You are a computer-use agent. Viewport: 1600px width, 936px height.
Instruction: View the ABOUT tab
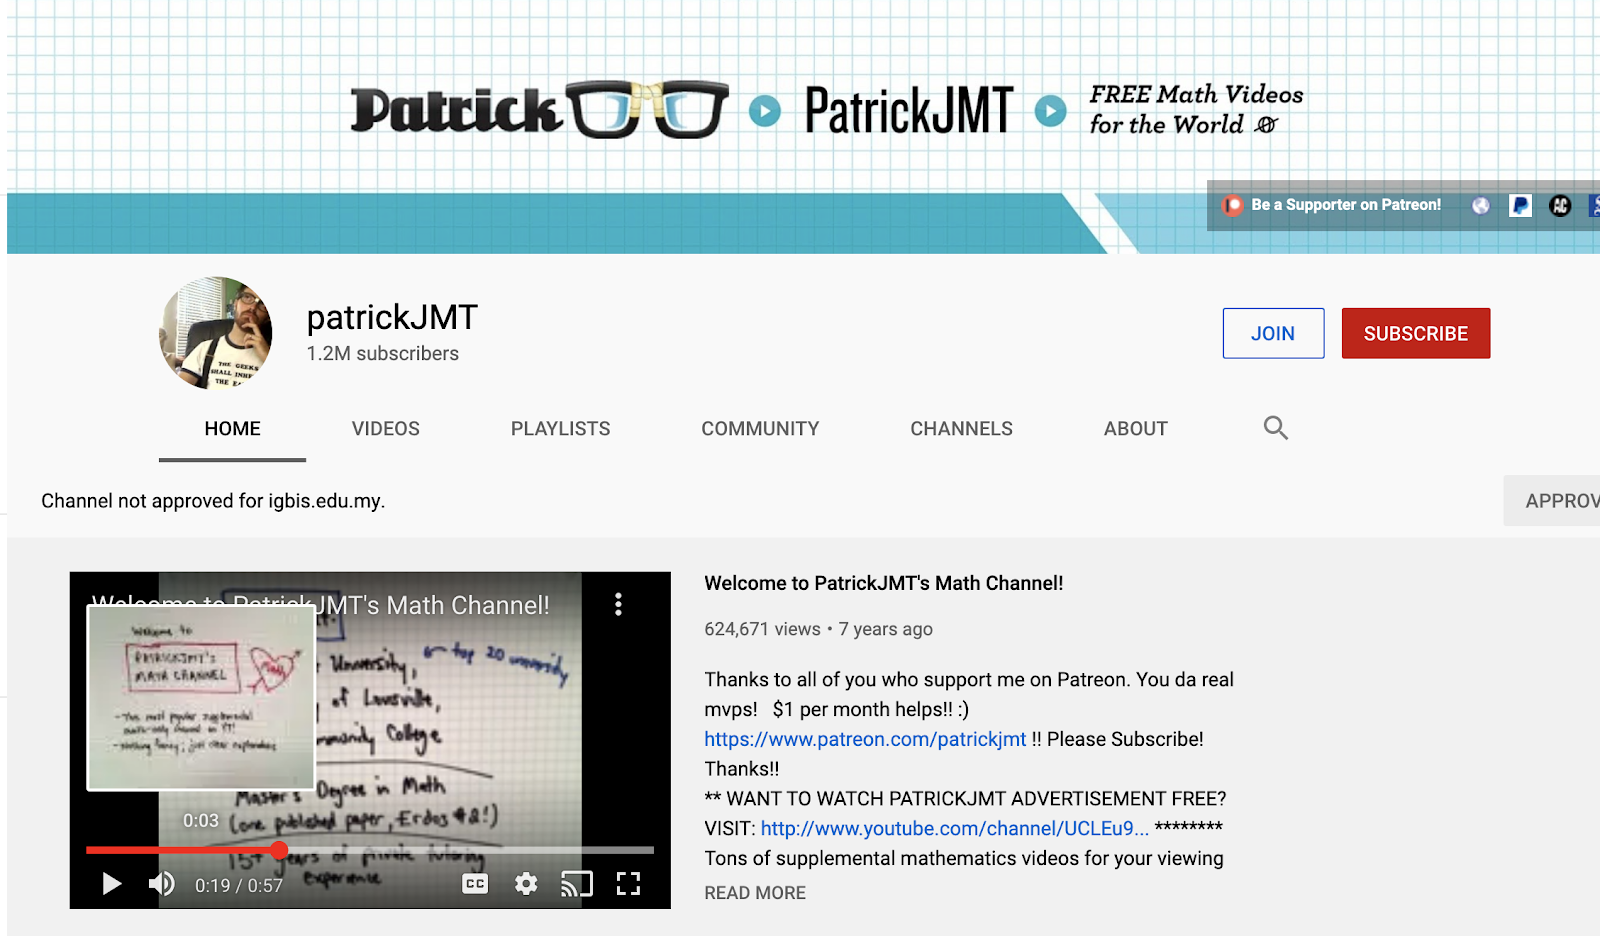[1136, 429]
